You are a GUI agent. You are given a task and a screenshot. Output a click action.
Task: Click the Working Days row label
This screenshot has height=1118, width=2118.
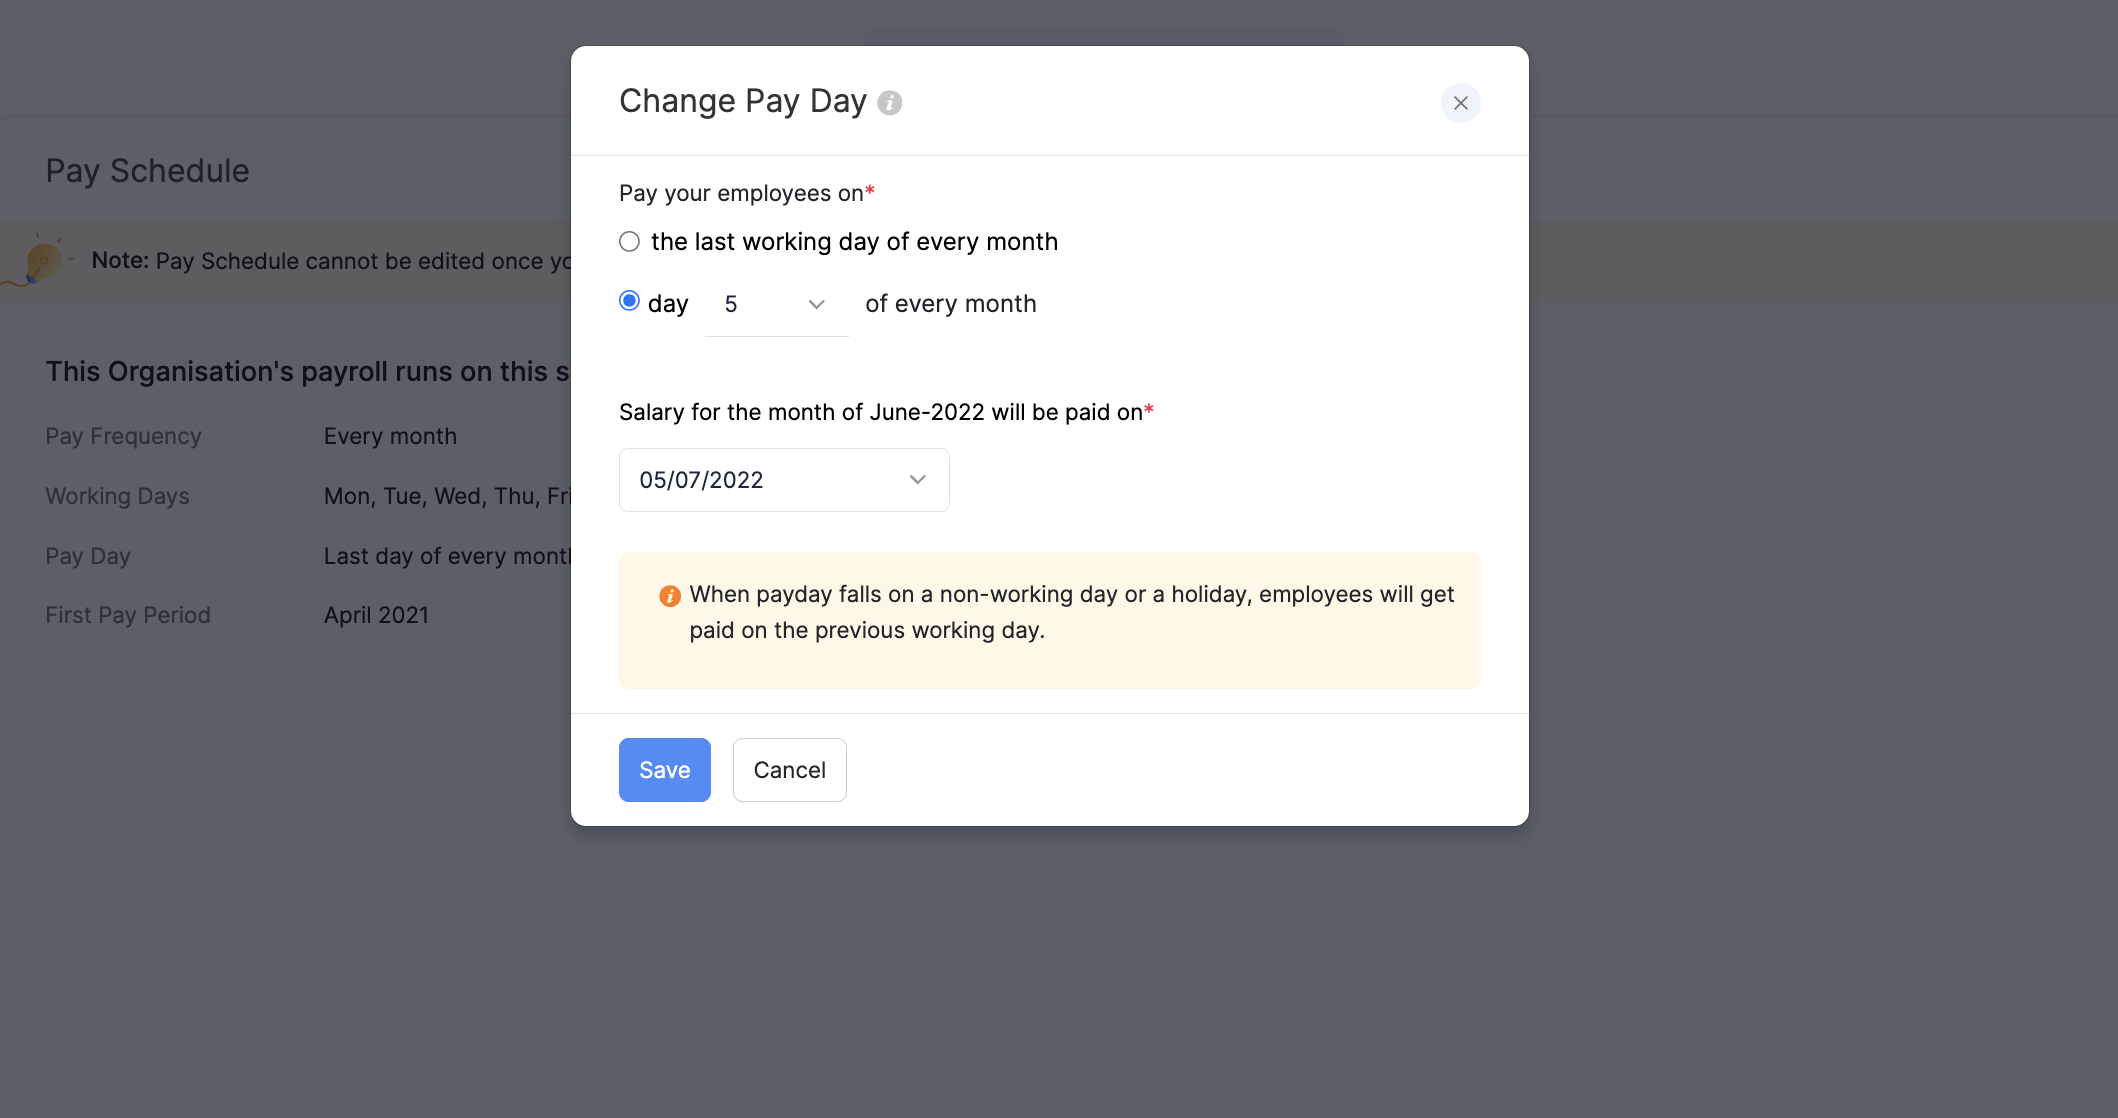[116, 496]
